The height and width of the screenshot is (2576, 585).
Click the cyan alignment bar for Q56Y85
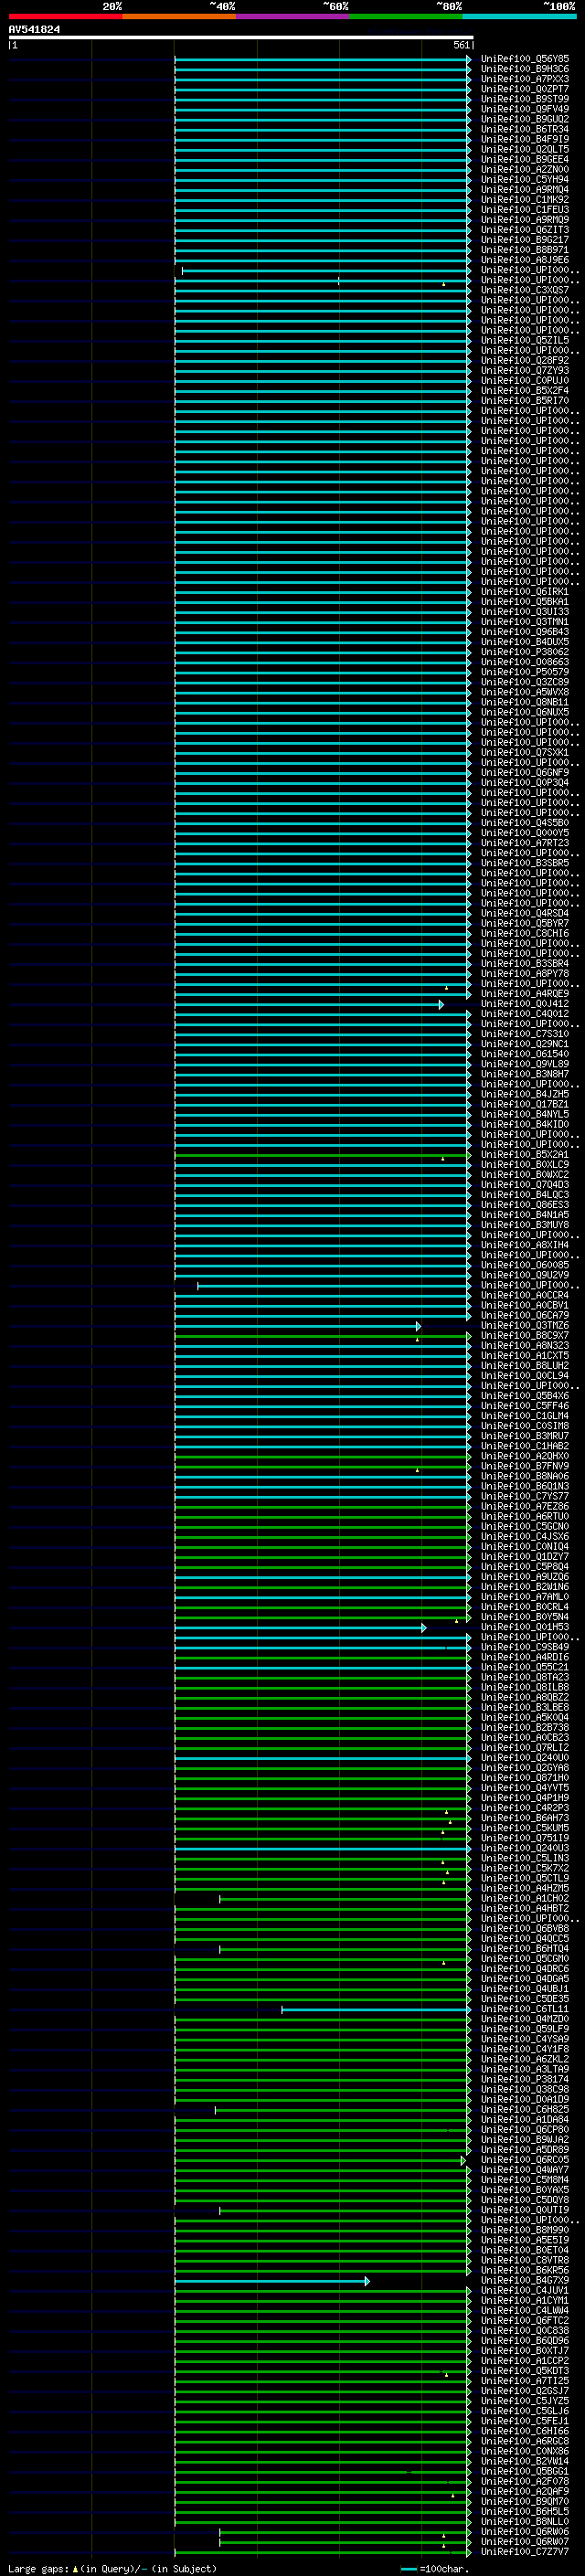tap(322, 60)
